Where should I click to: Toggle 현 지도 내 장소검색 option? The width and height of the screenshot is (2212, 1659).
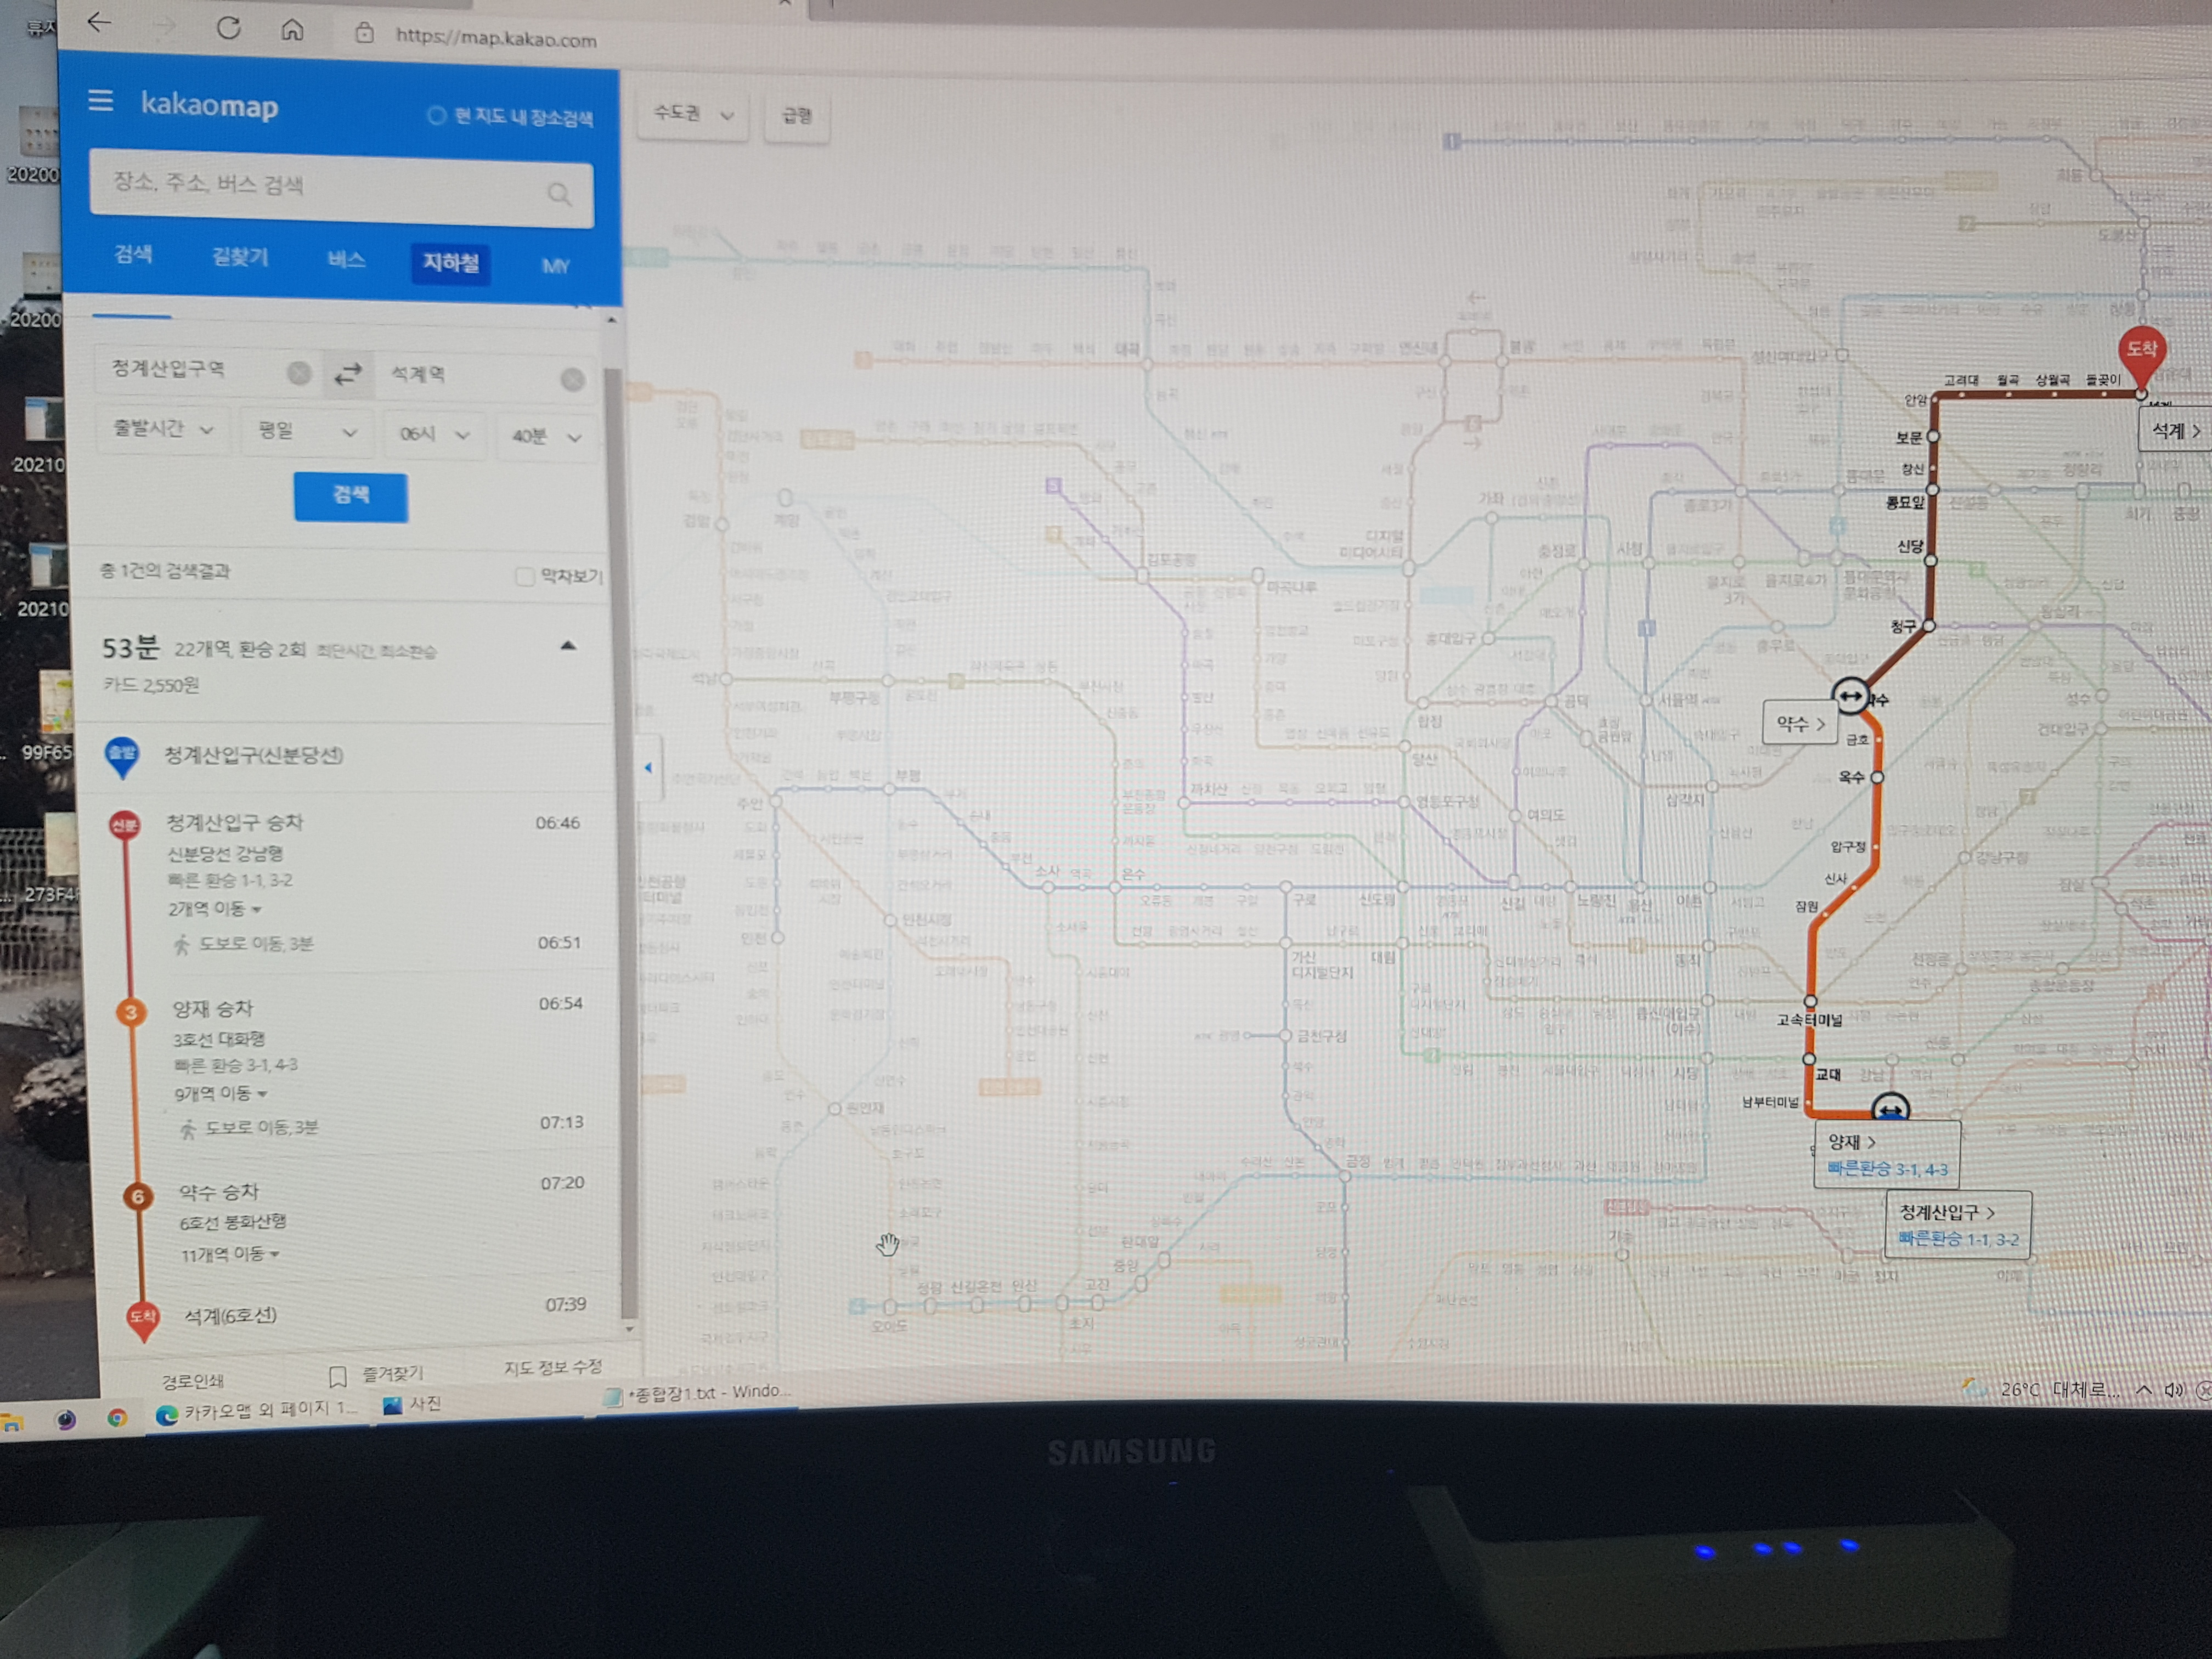(437, 116)
